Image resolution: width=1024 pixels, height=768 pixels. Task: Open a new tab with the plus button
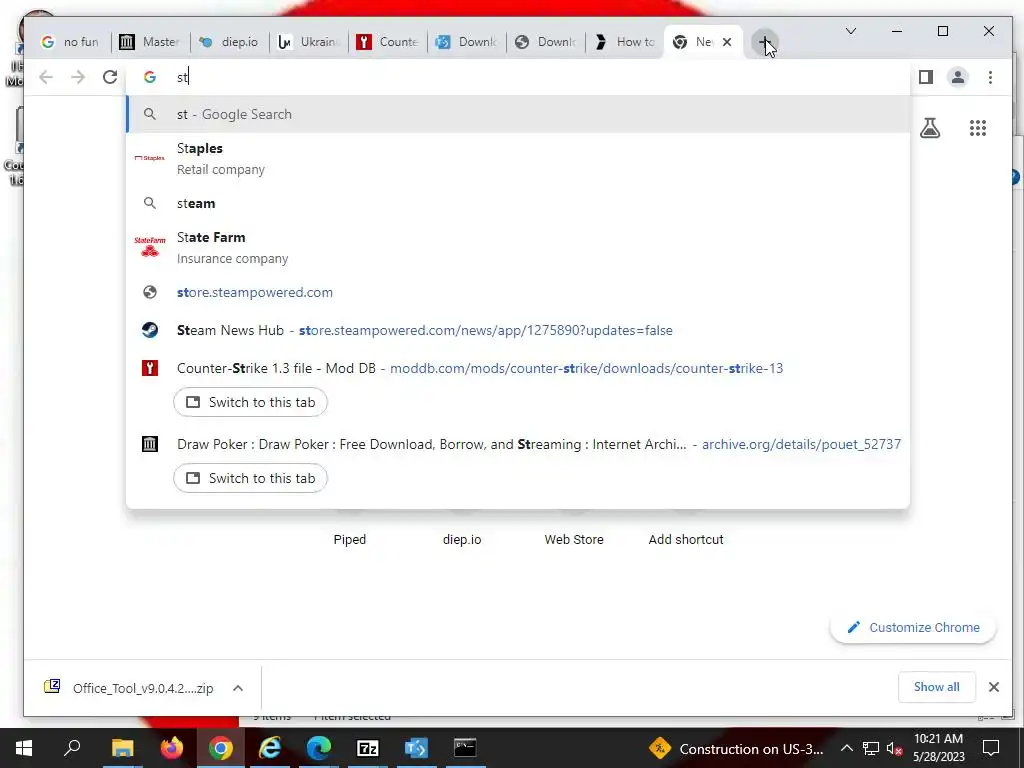click(764, 42)
